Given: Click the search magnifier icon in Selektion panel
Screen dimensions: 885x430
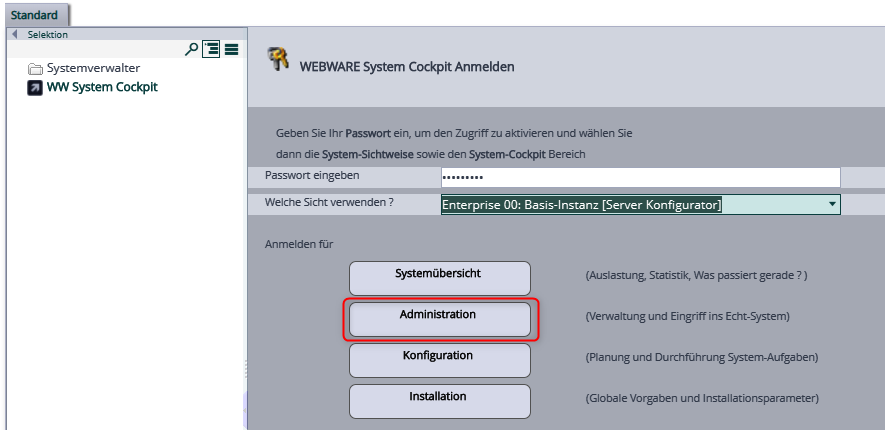Looking at the screenshot, I should tap(192, 49).
